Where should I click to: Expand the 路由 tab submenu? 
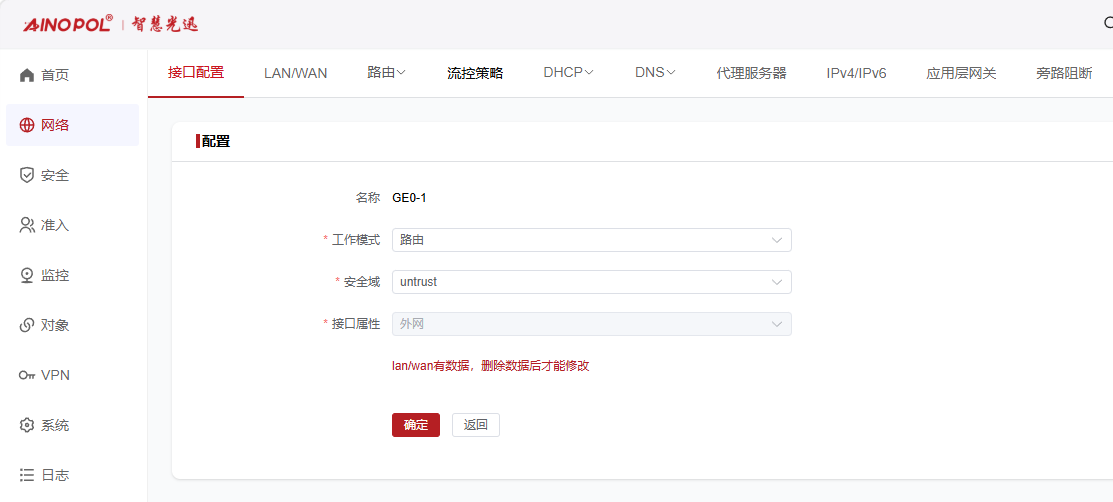click(386, 72)
